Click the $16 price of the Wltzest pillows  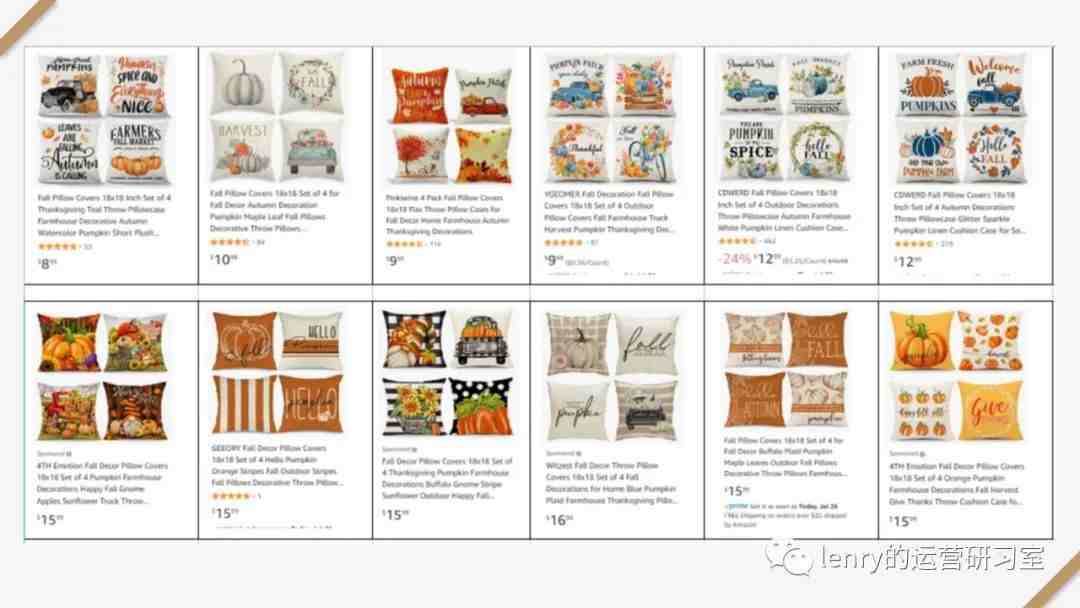pyautogui.click(x=559, y=521)
